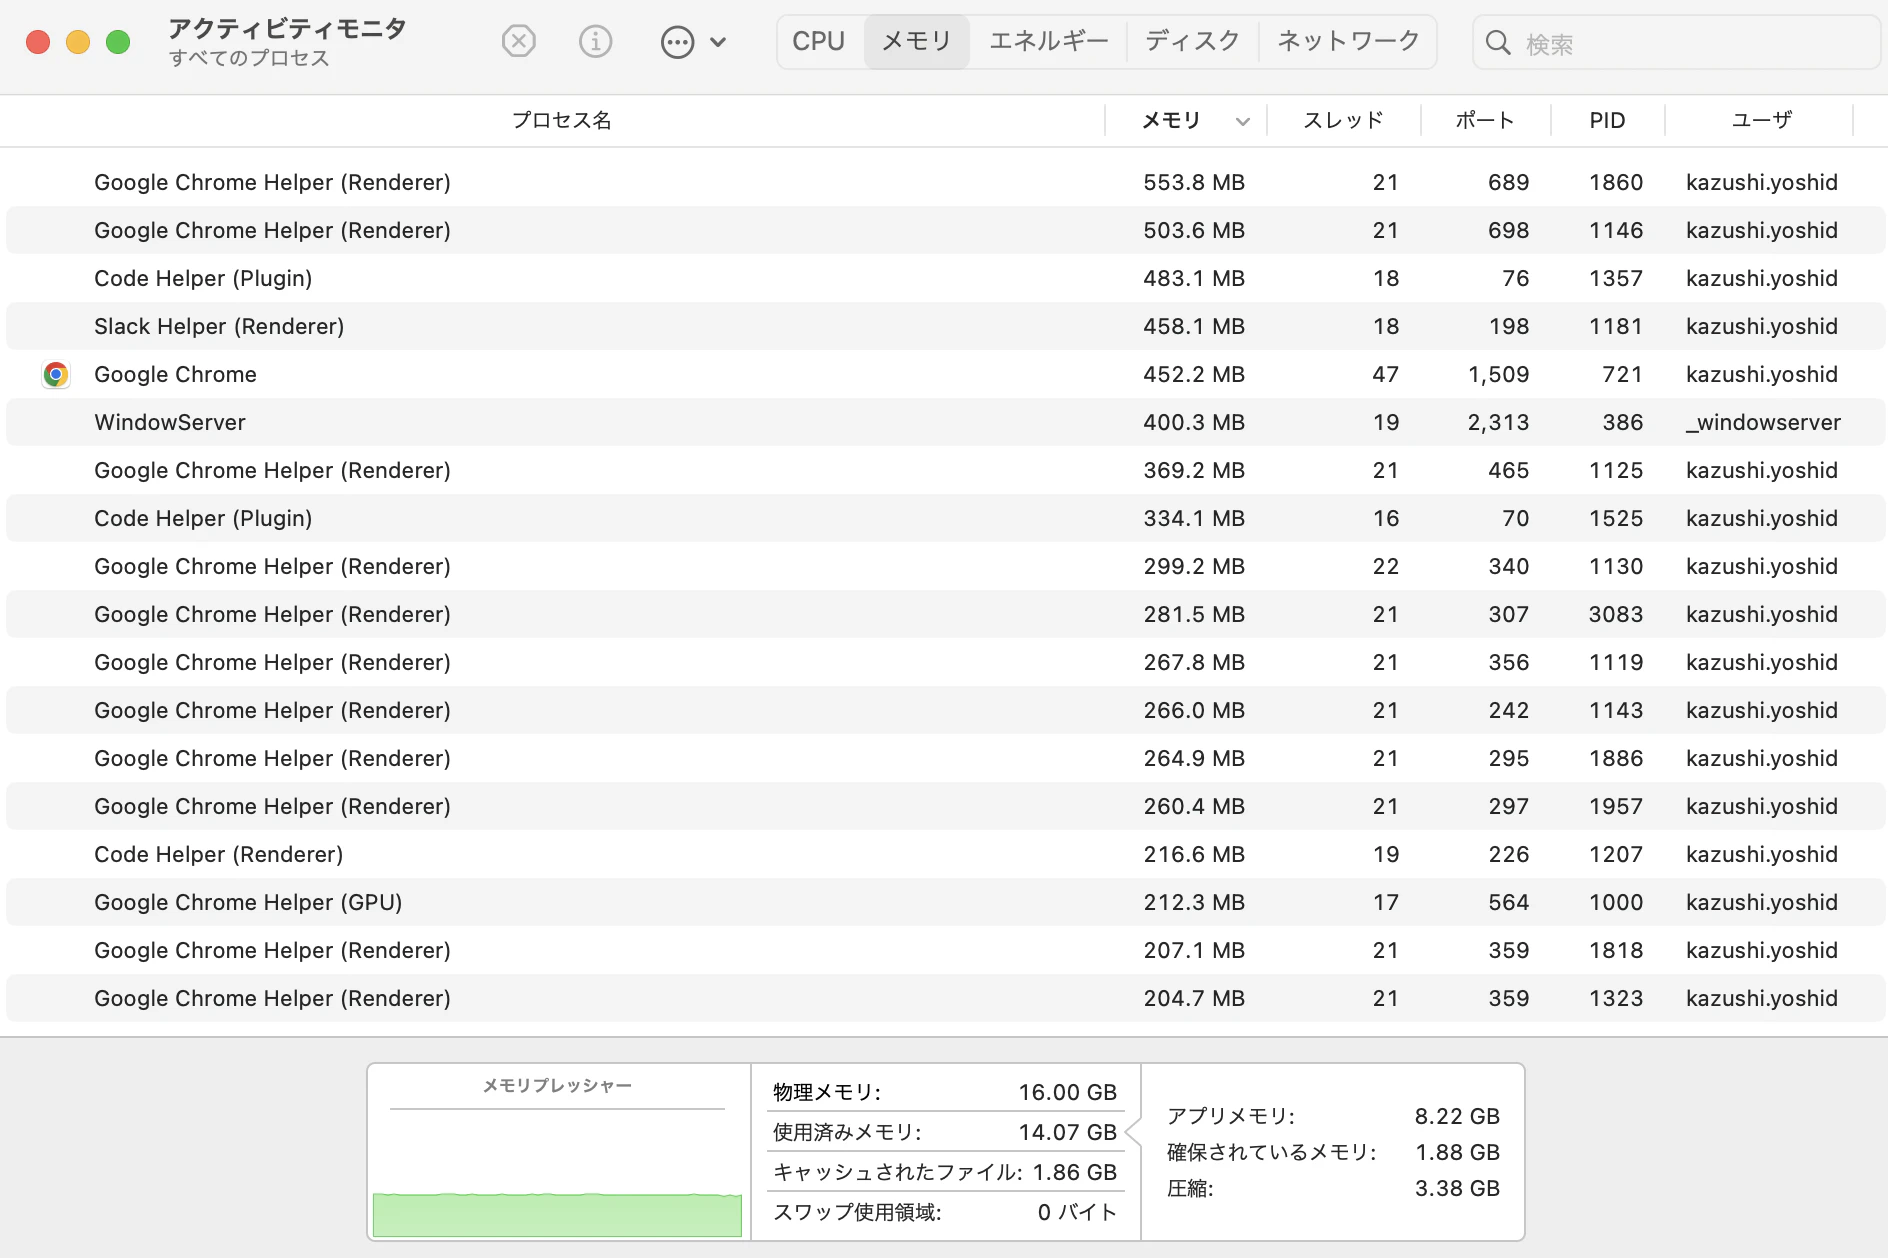
Task: Select the process using 267.8 MB
Action: pos(946,662)
